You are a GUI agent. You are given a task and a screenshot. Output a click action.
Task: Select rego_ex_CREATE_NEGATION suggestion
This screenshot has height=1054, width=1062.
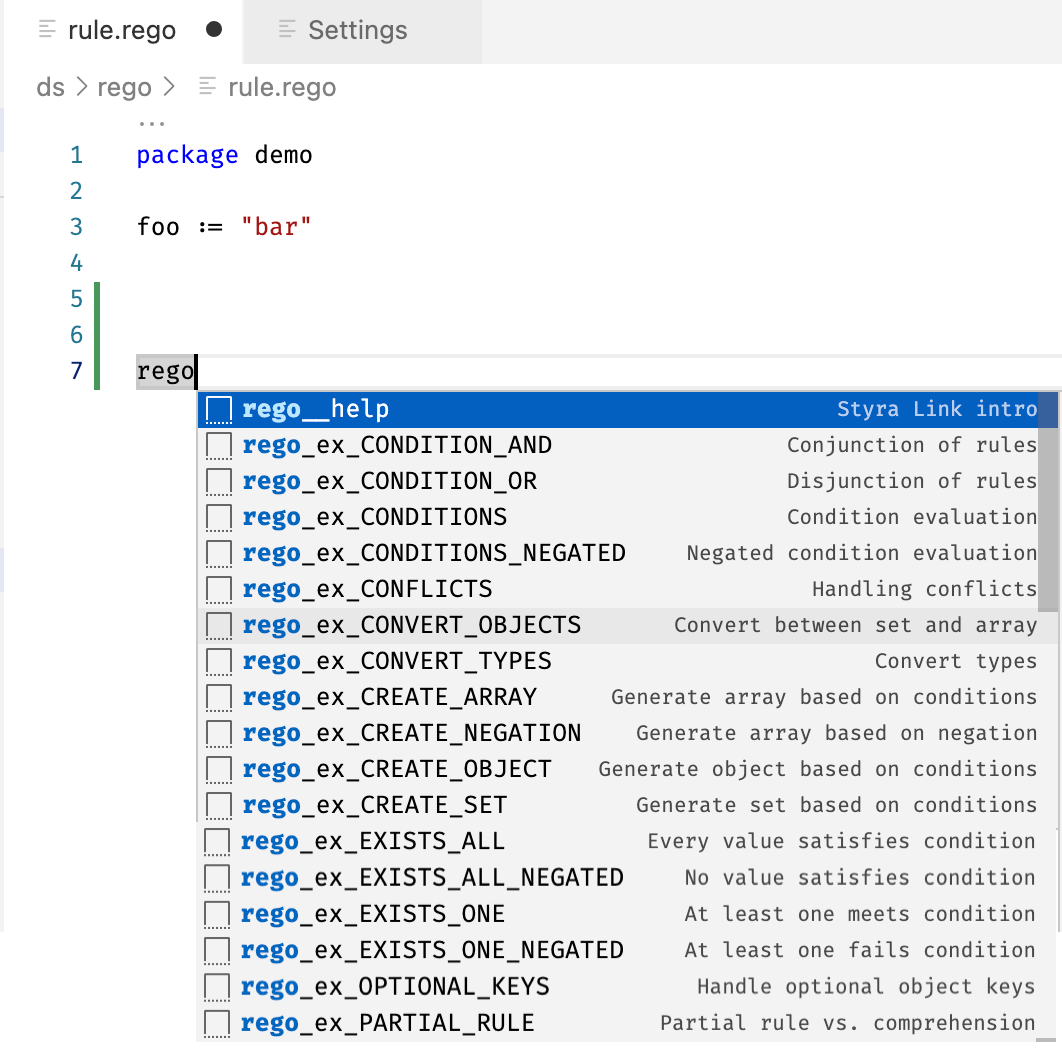(x=627, y=732)
